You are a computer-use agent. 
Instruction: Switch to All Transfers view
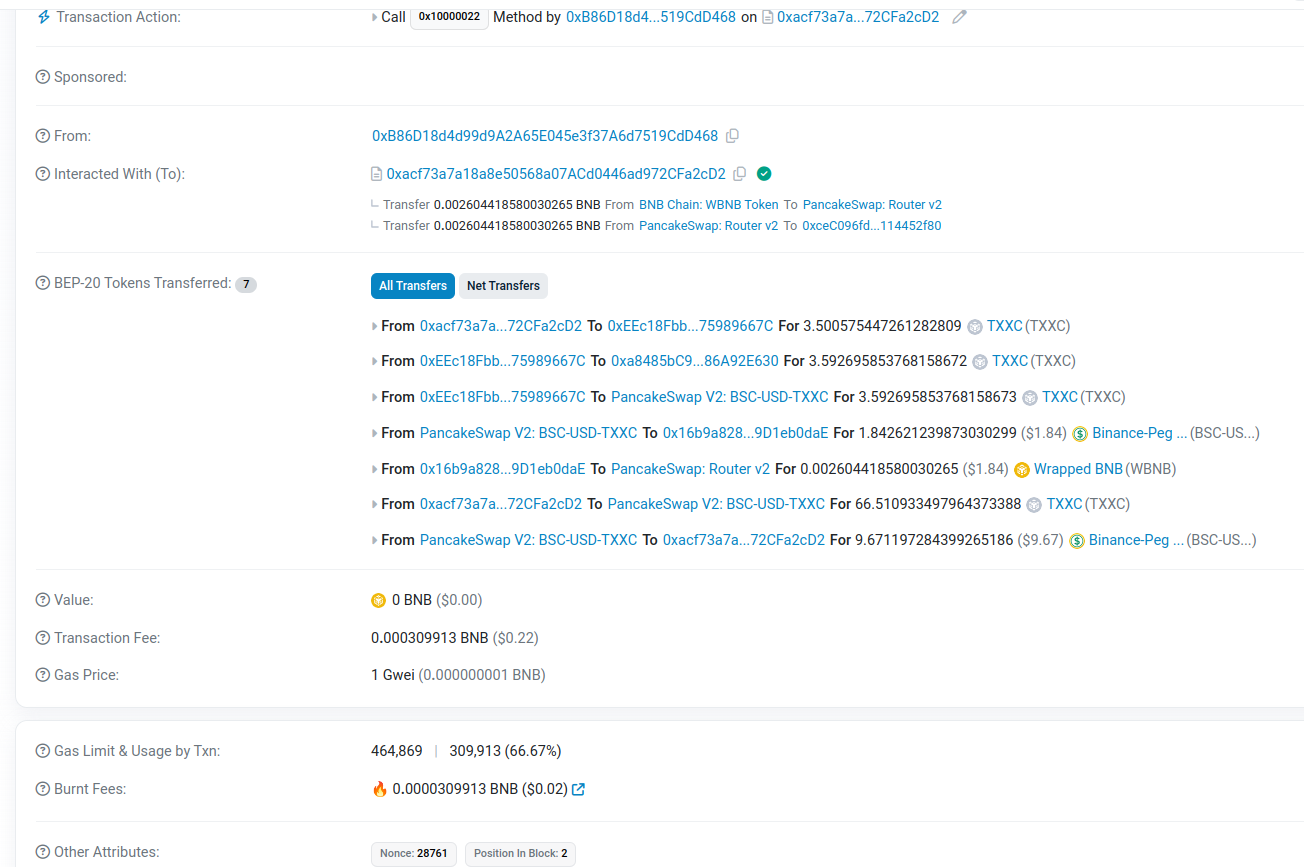pos(413,286)
